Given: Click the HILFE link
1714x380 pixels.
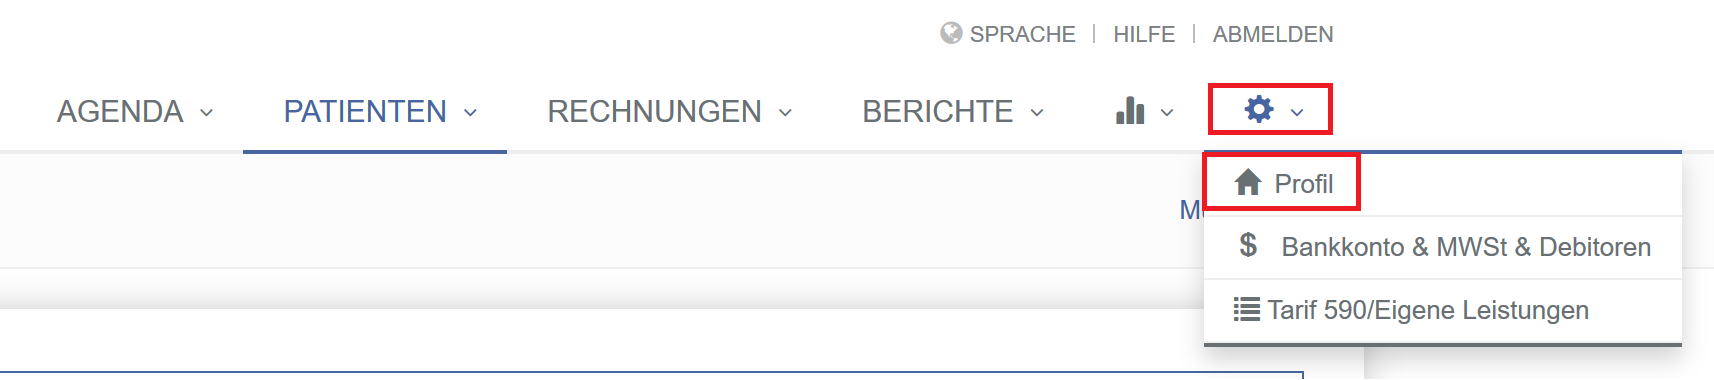Looking at the screenshot, I should [x=1144, y=34].
